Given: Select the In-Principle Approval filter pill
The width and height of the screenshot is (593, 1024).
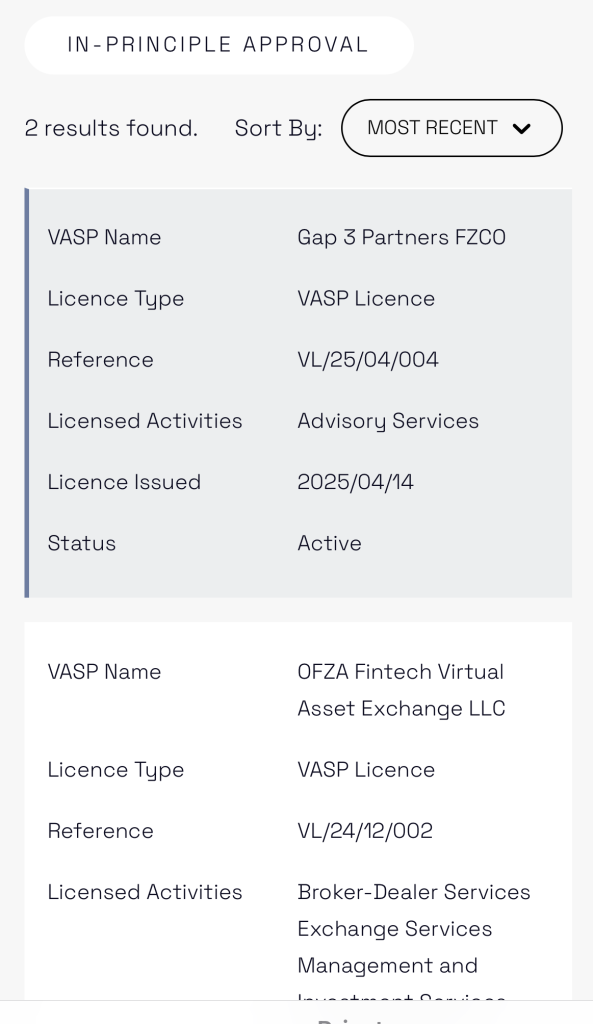Looking at the screenshot, I should point(219,45).
